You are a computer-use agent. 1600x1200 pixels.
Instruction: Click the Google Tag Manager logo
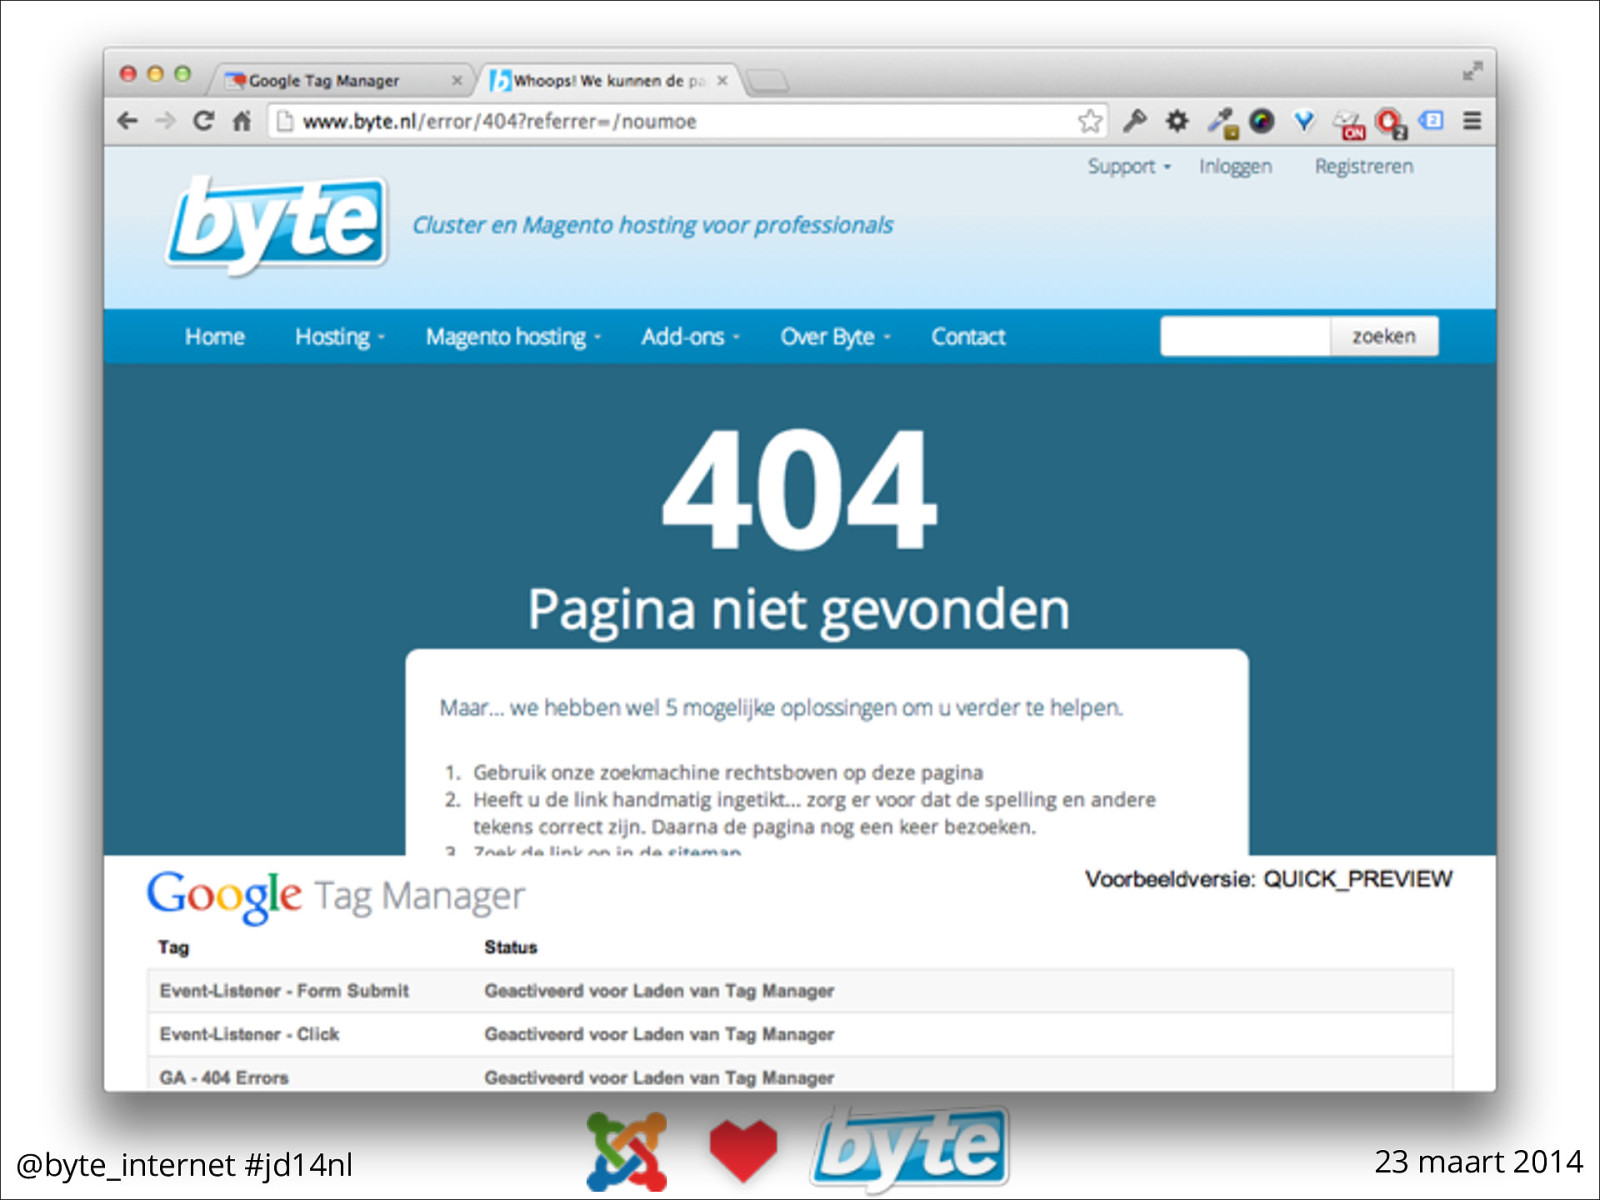335,896
